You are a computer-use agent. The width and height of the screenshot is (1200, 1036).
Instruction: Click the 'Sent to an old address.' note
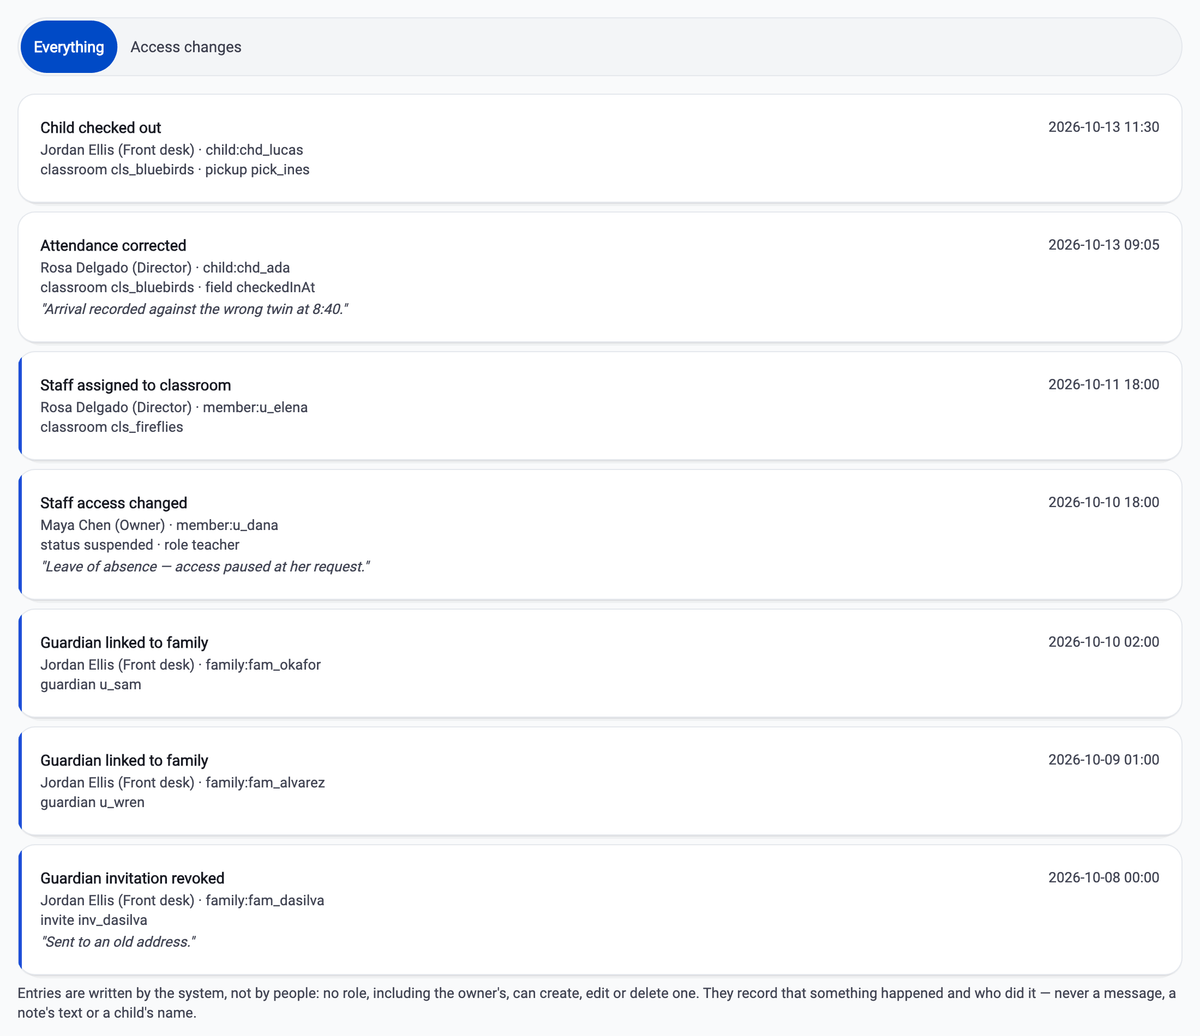118,943
